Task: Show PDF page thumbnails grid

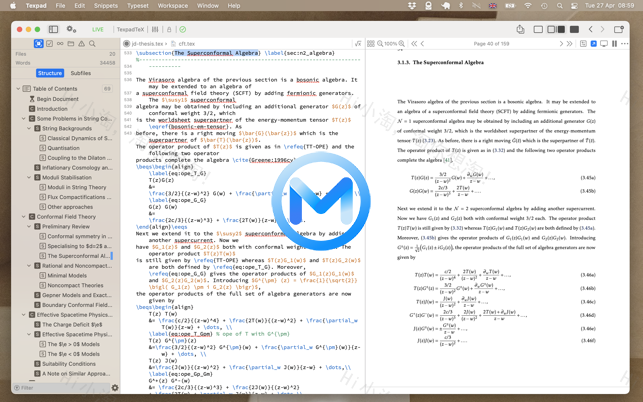Action: pos(371,43)
